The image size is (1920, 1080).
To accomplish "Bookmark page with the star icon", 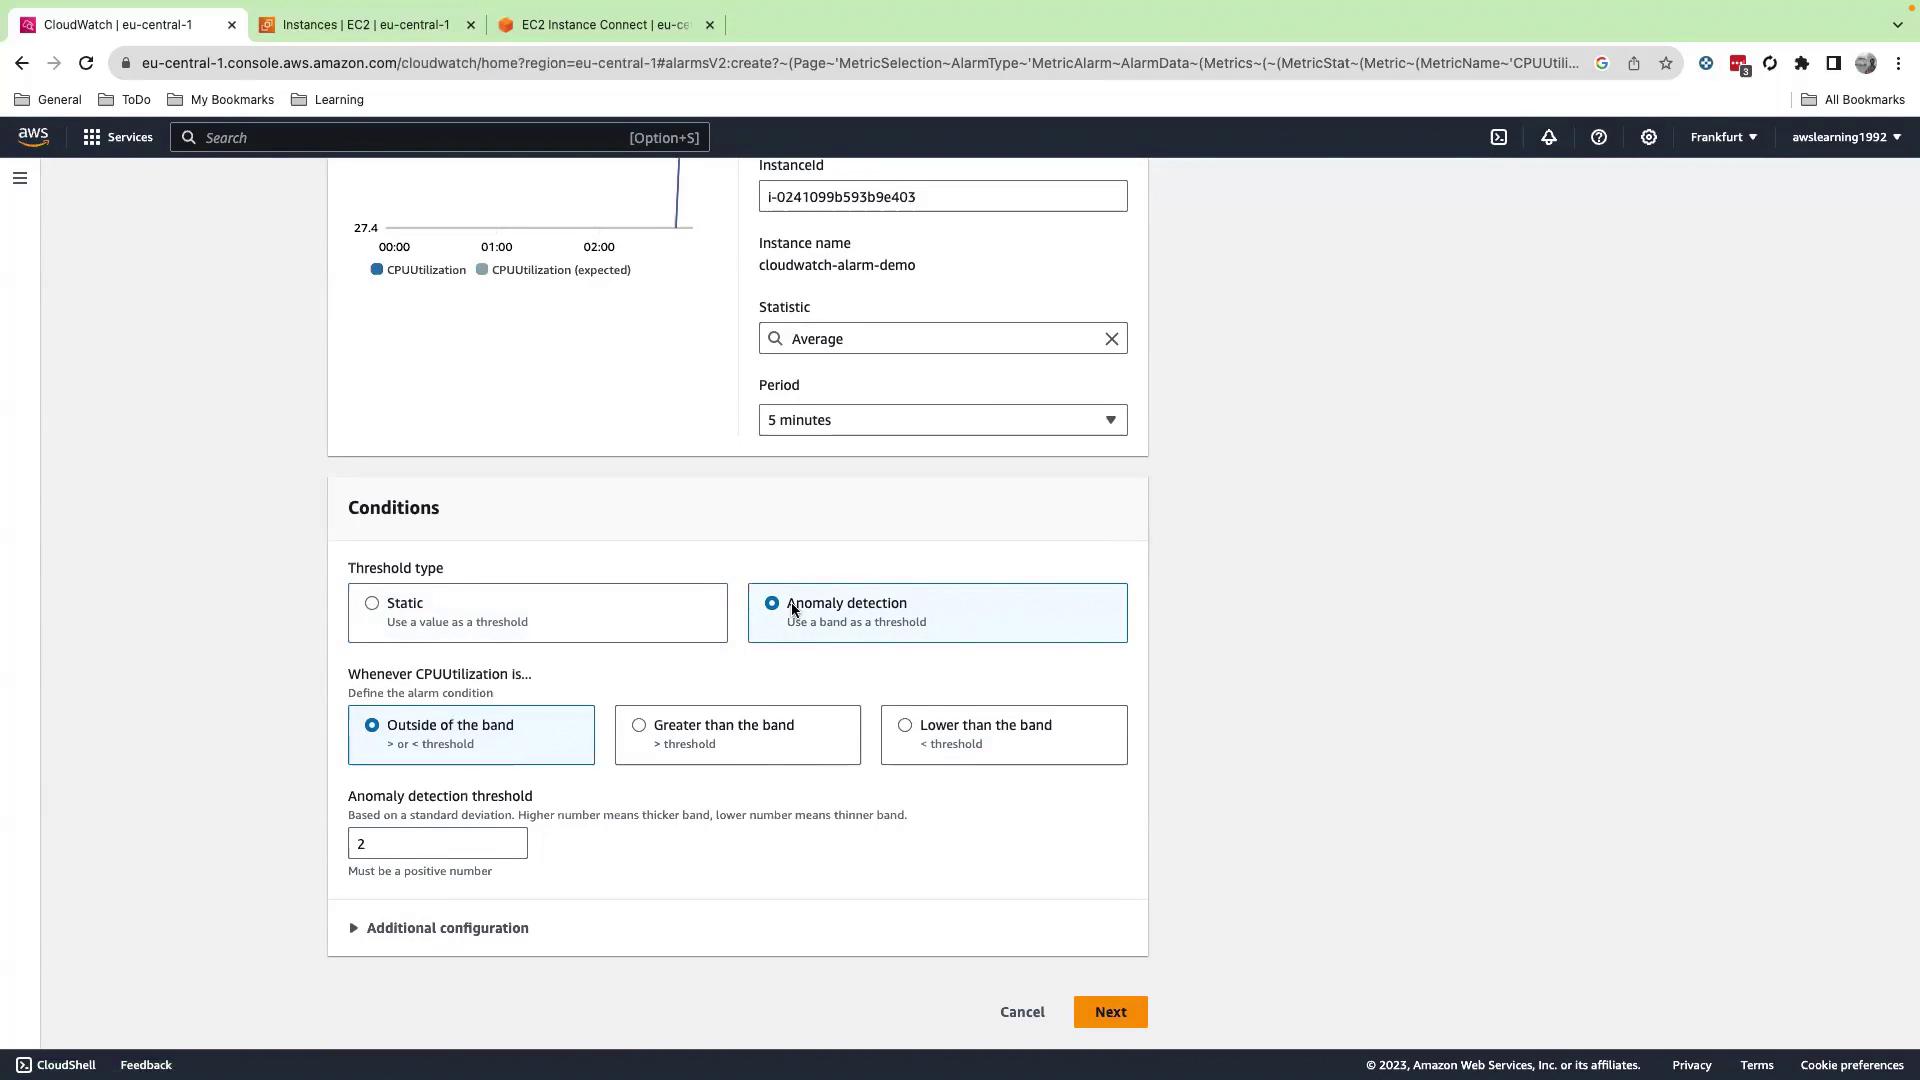I will coord(1665,63).
